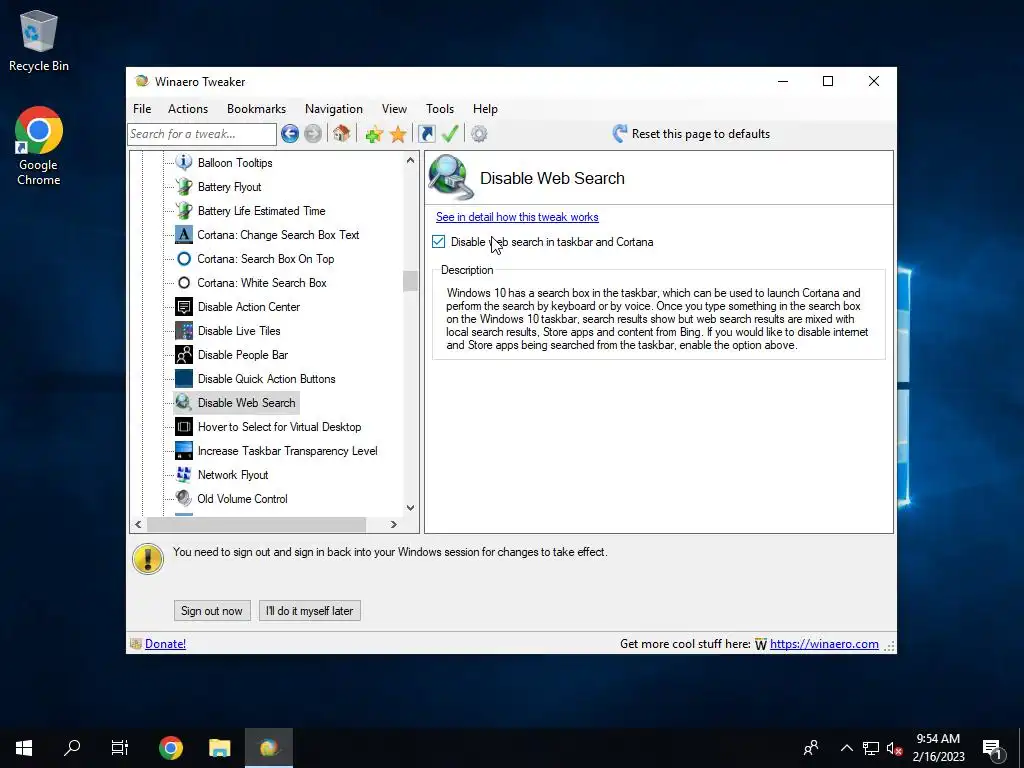Viewport: 1024px width, 768px height.
Task: Click the network tray icon
Action: point(871,748)
